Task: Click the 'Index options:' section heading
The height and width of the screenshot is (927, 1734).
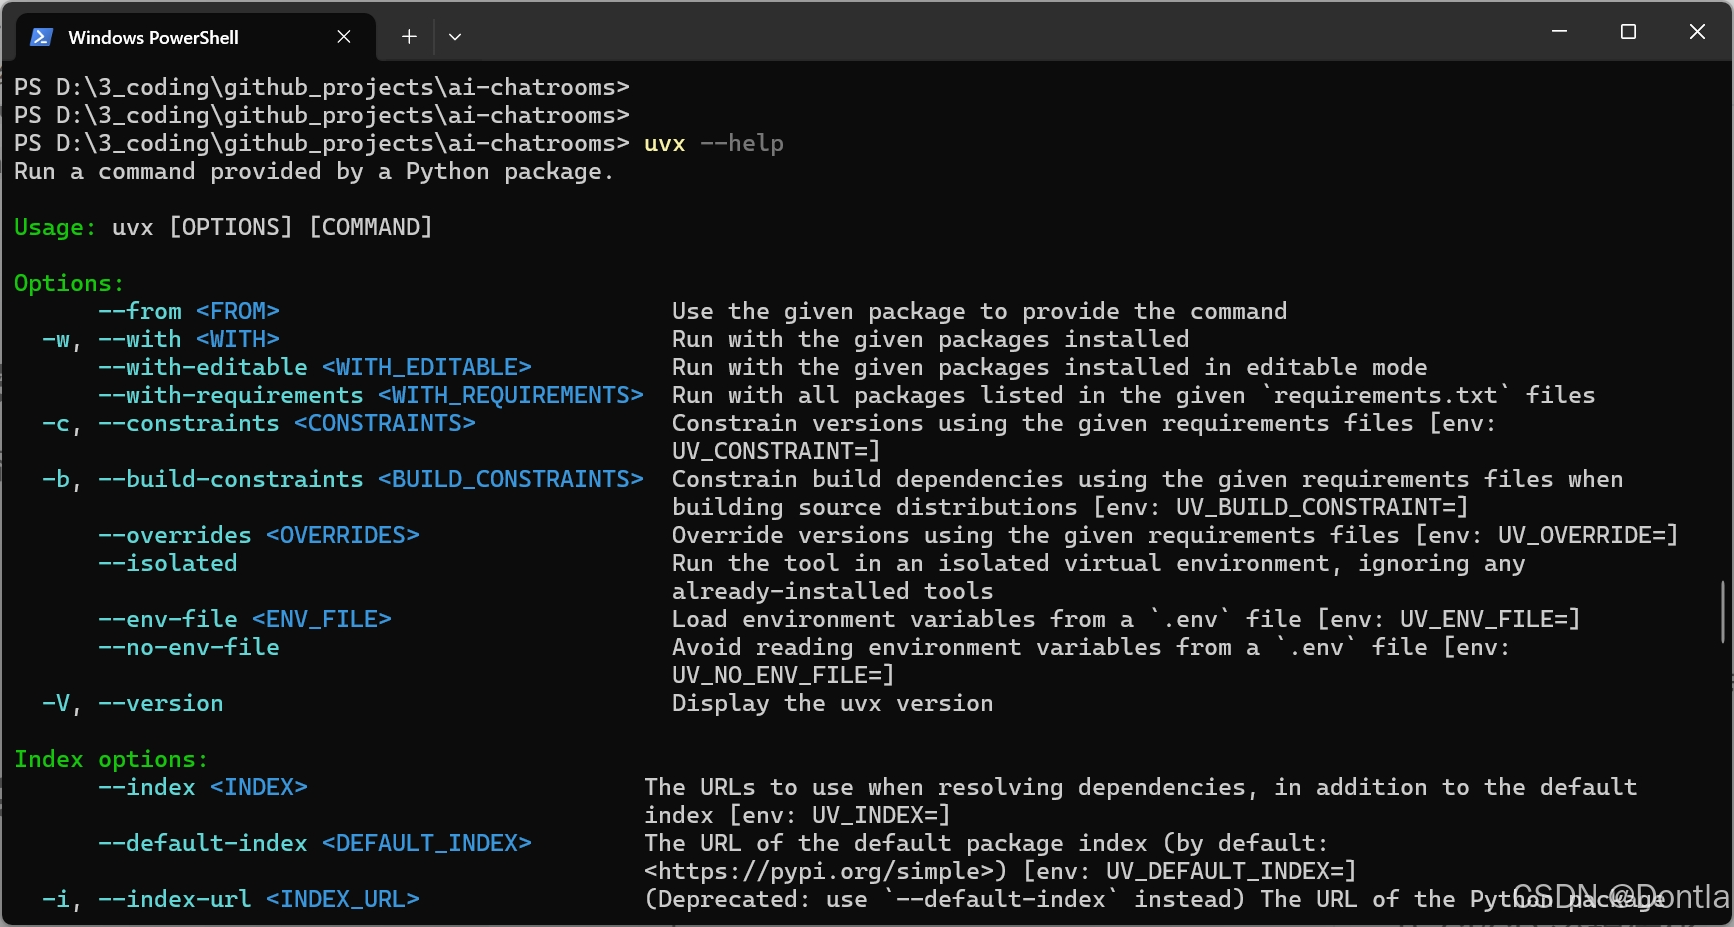Action: coord(110,759)
